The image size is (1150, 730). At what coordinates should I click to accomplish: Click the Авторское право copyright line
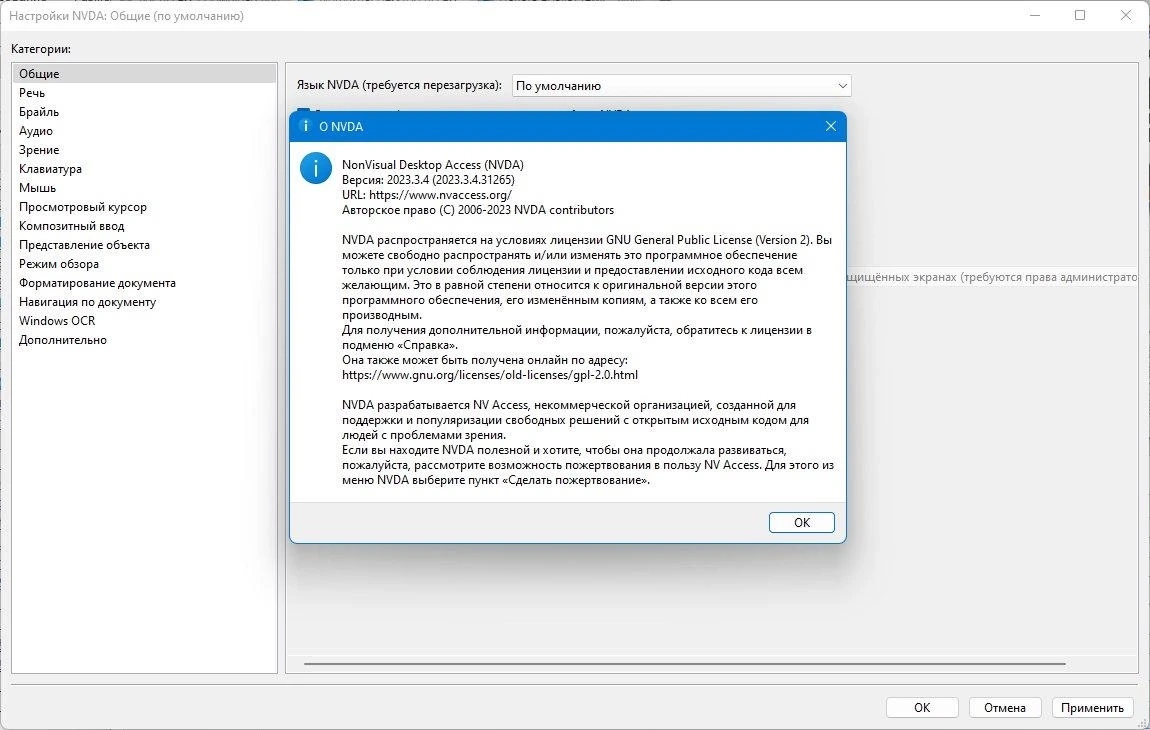[x=478, y=210]
